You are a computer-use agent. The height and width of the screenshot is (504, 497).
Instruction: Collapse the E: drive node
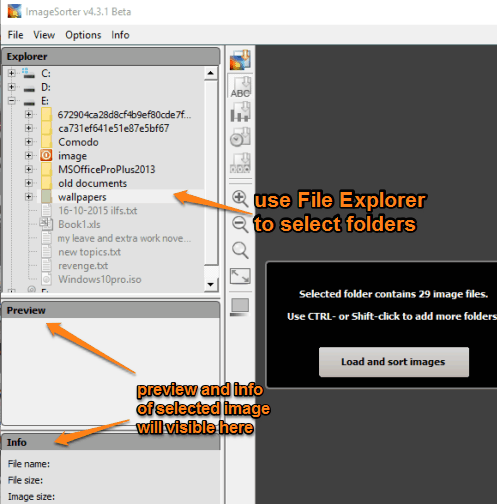point(12,101)
